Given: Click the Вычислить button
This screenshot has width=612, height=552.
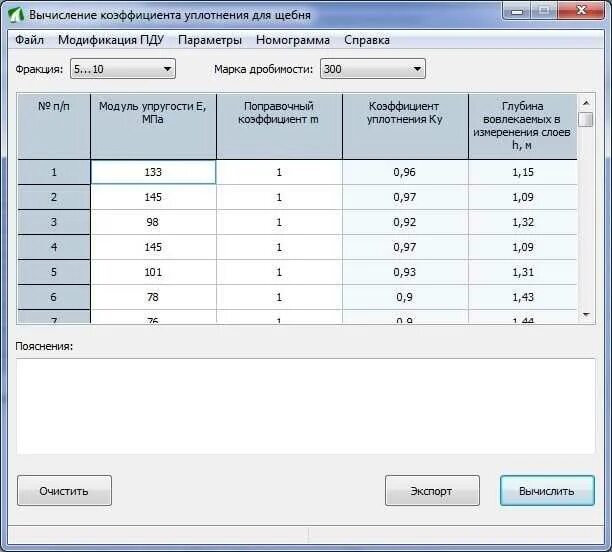Looking at the screenshot, I should (547, 490).
